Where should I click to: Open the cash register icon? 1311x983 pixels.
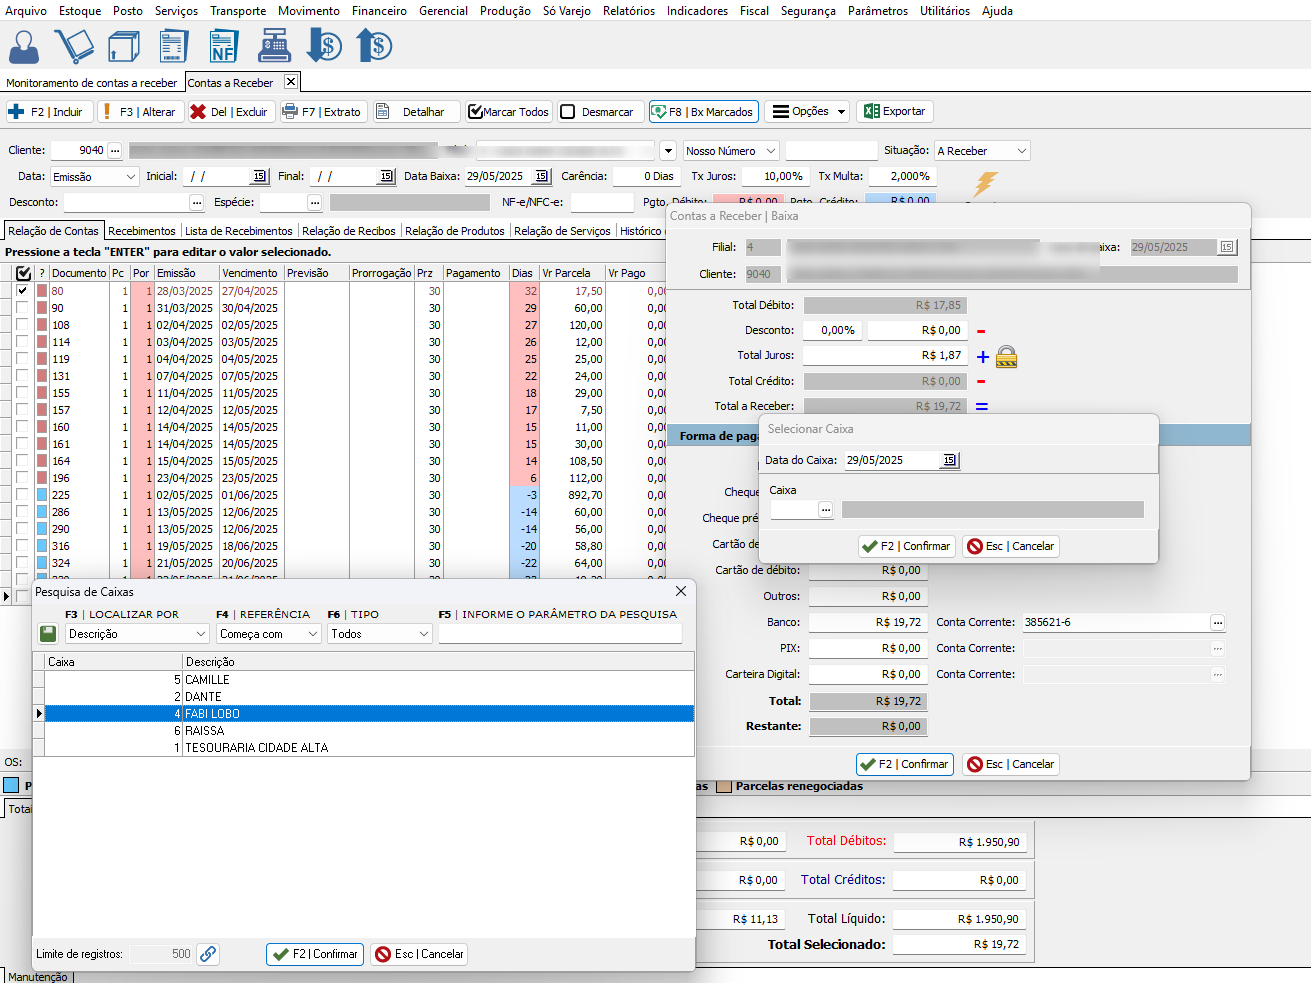tap(273, 47)
